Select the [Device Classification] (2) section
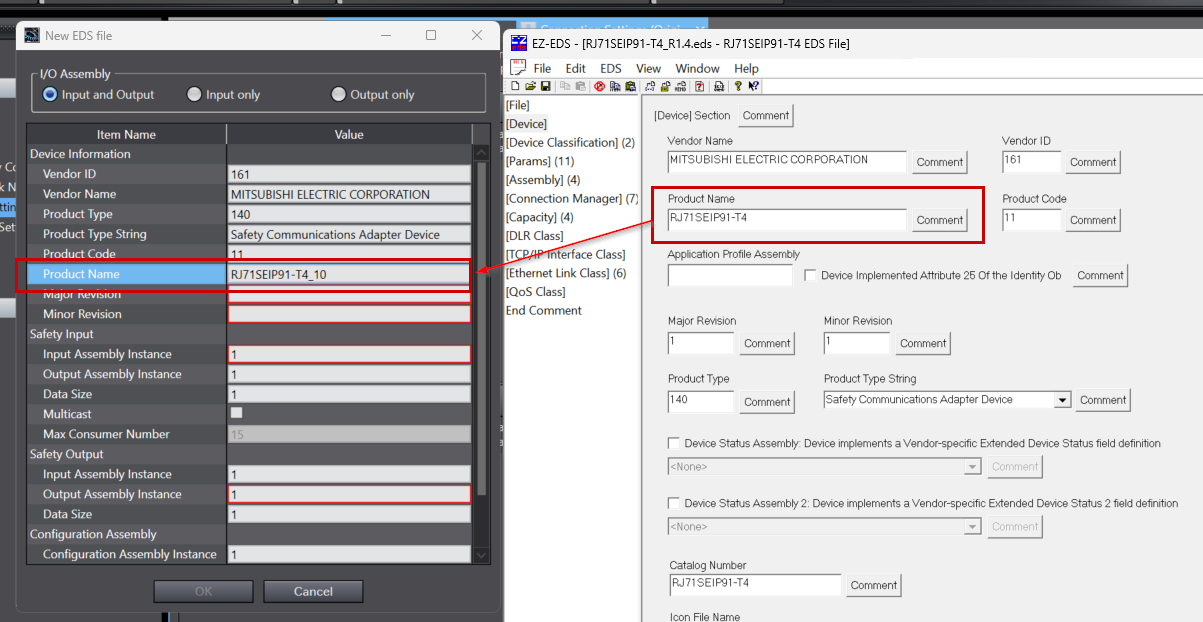1203x622 pixels. click(570, 142)
